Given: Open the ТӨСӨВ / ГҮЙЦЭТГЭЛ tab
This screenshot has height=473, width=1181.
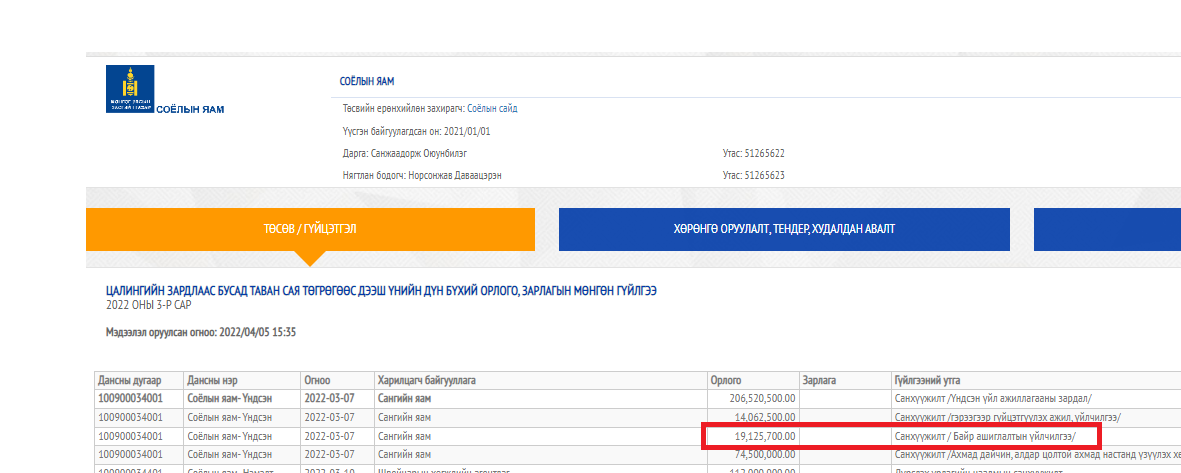Looking at the screenshot, I should click(x=310, y=229).
